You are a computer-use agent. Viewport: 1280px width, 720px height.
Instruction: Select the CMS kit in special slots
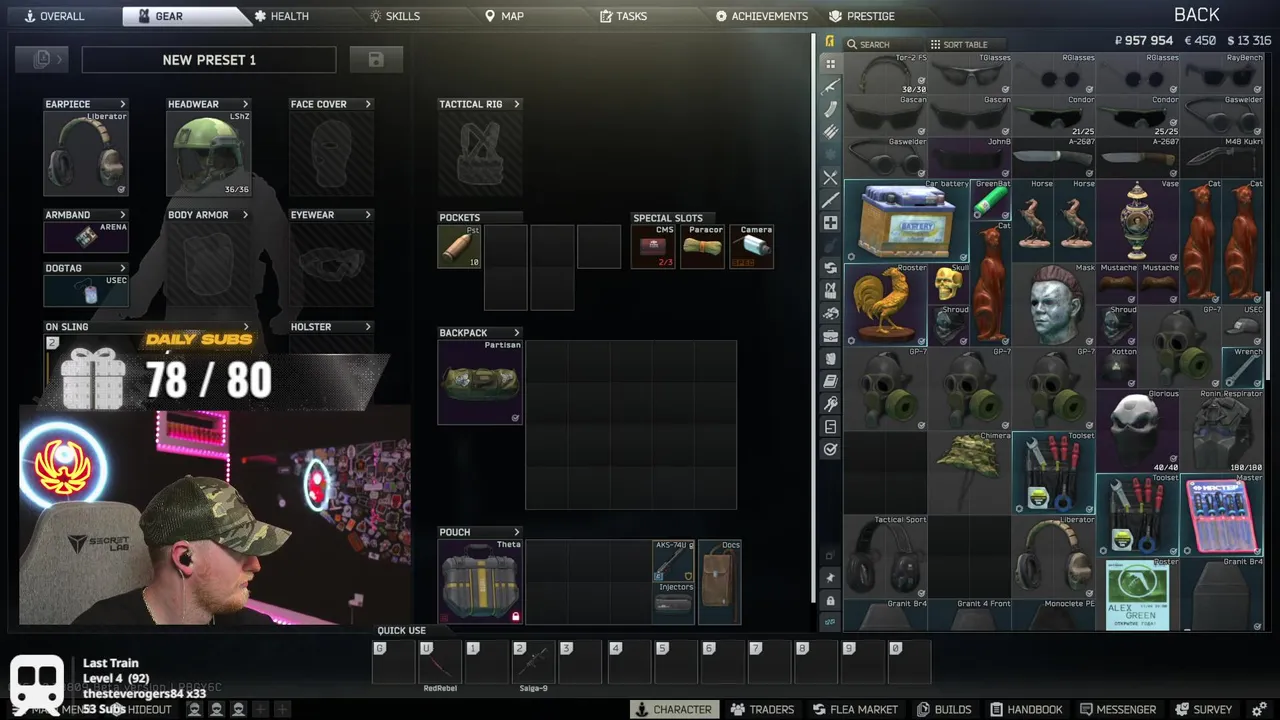[x=652, y=247]
